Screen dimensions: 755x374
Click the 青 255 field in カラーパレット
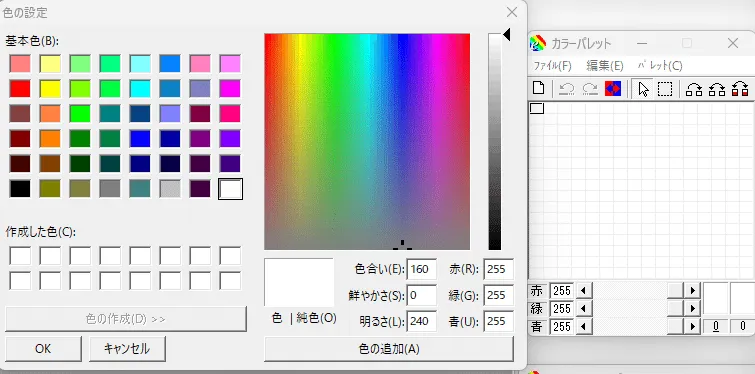pyautogui.click(x=562, y=327)
